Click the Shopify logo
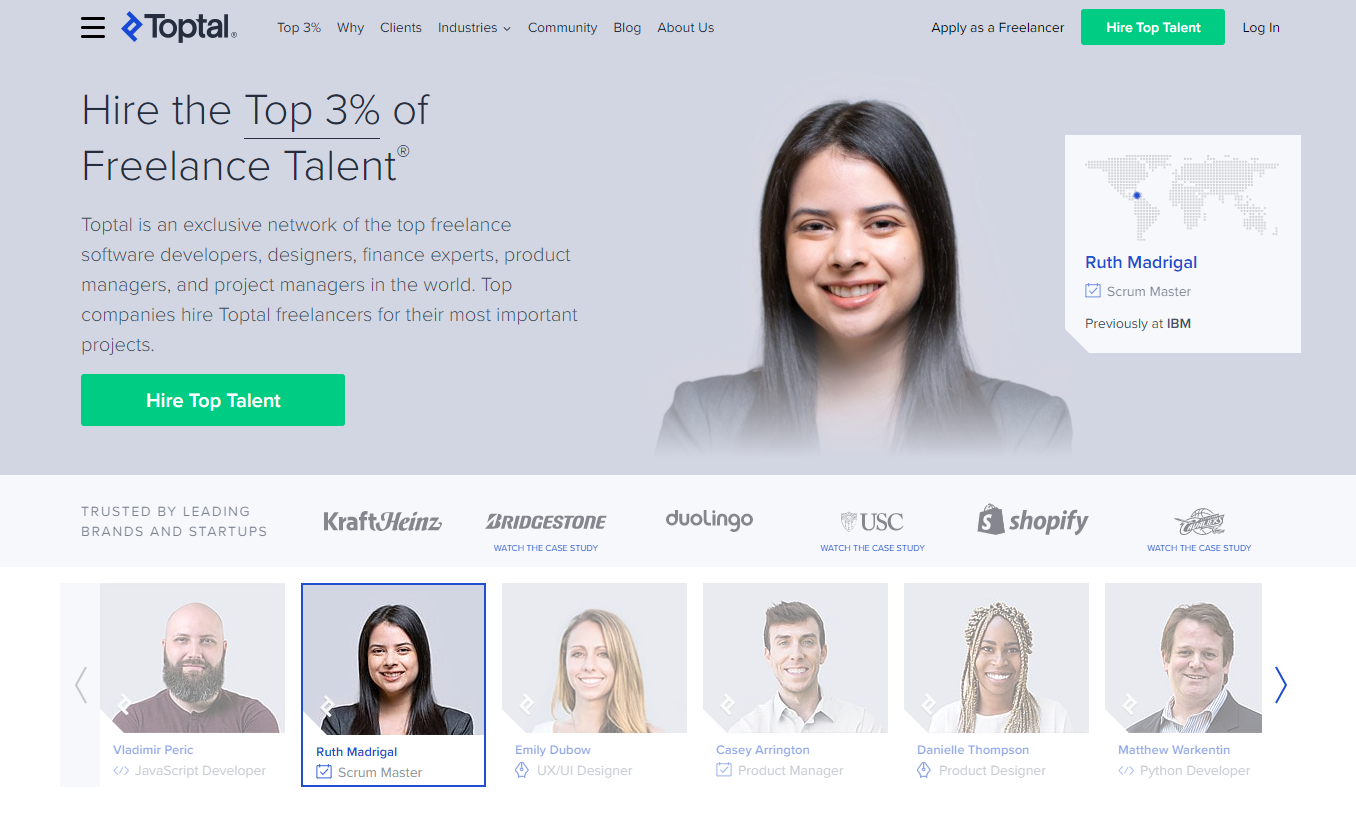 1033,520
